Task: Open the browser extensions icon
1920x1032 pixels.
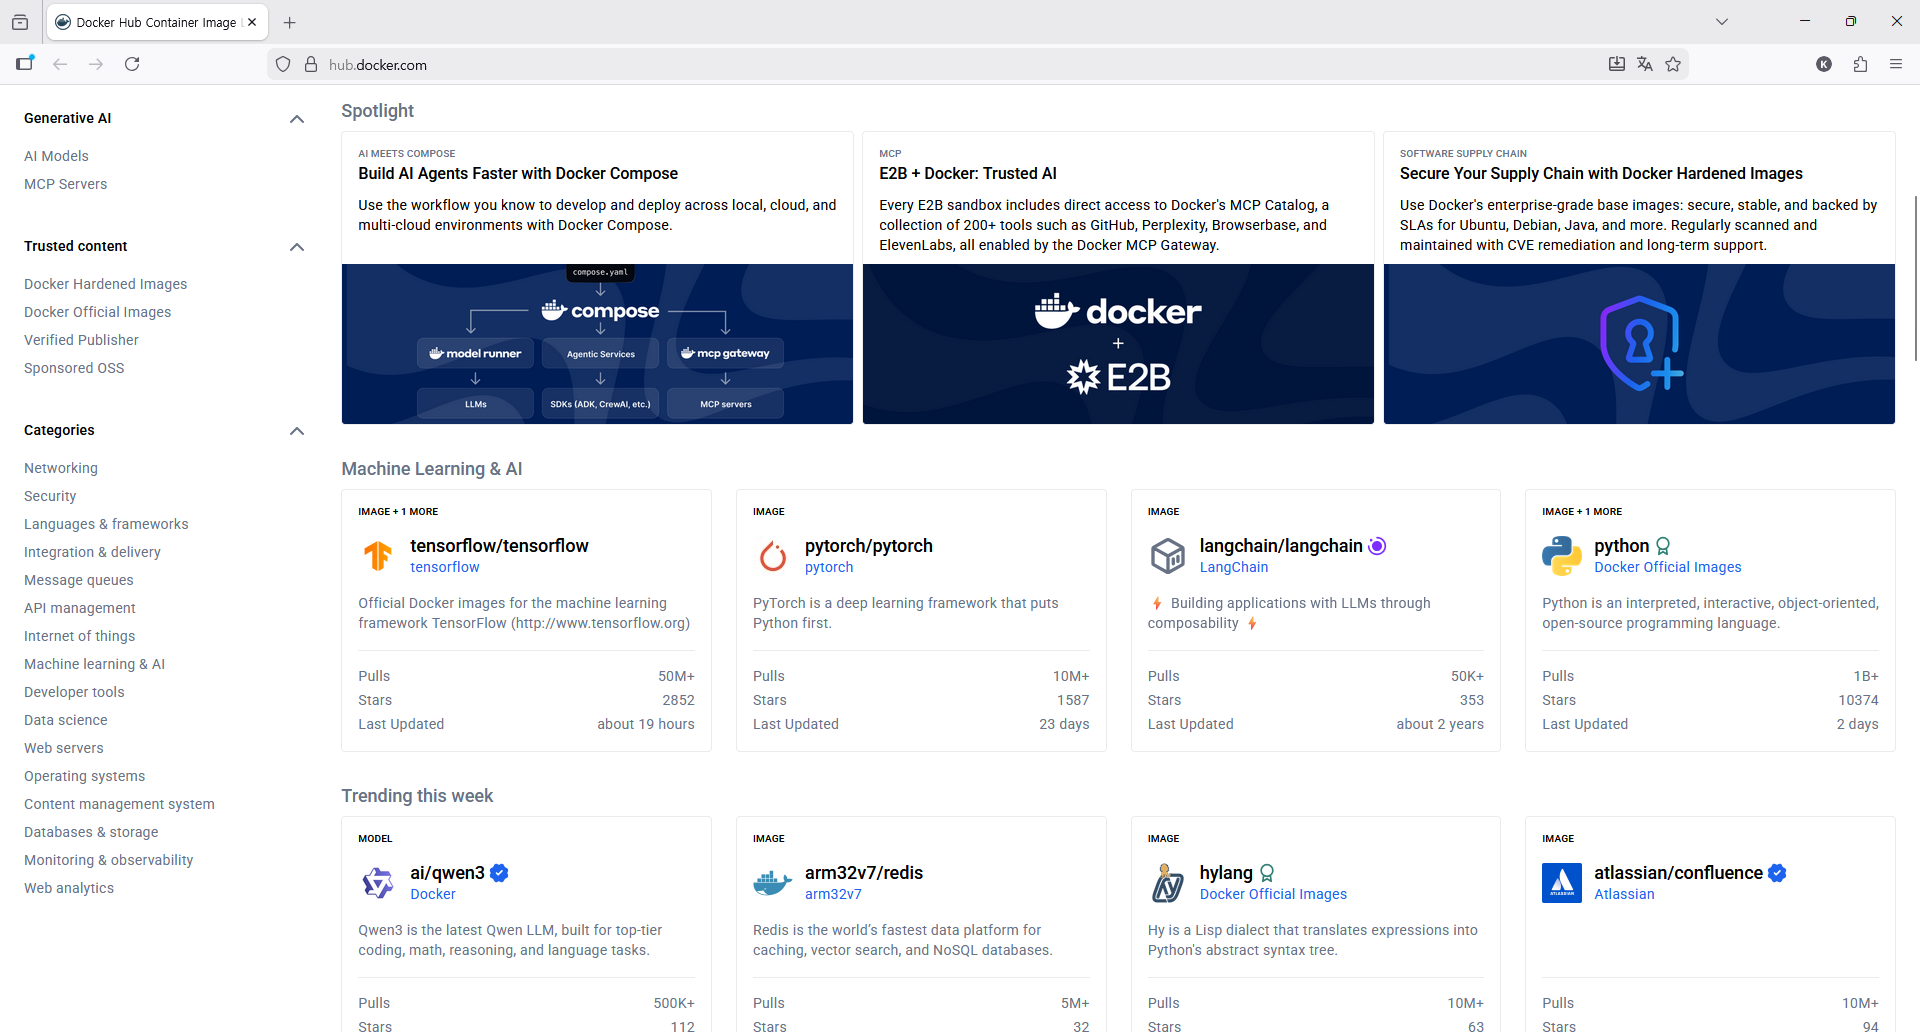Action: tap(1860, 64)
